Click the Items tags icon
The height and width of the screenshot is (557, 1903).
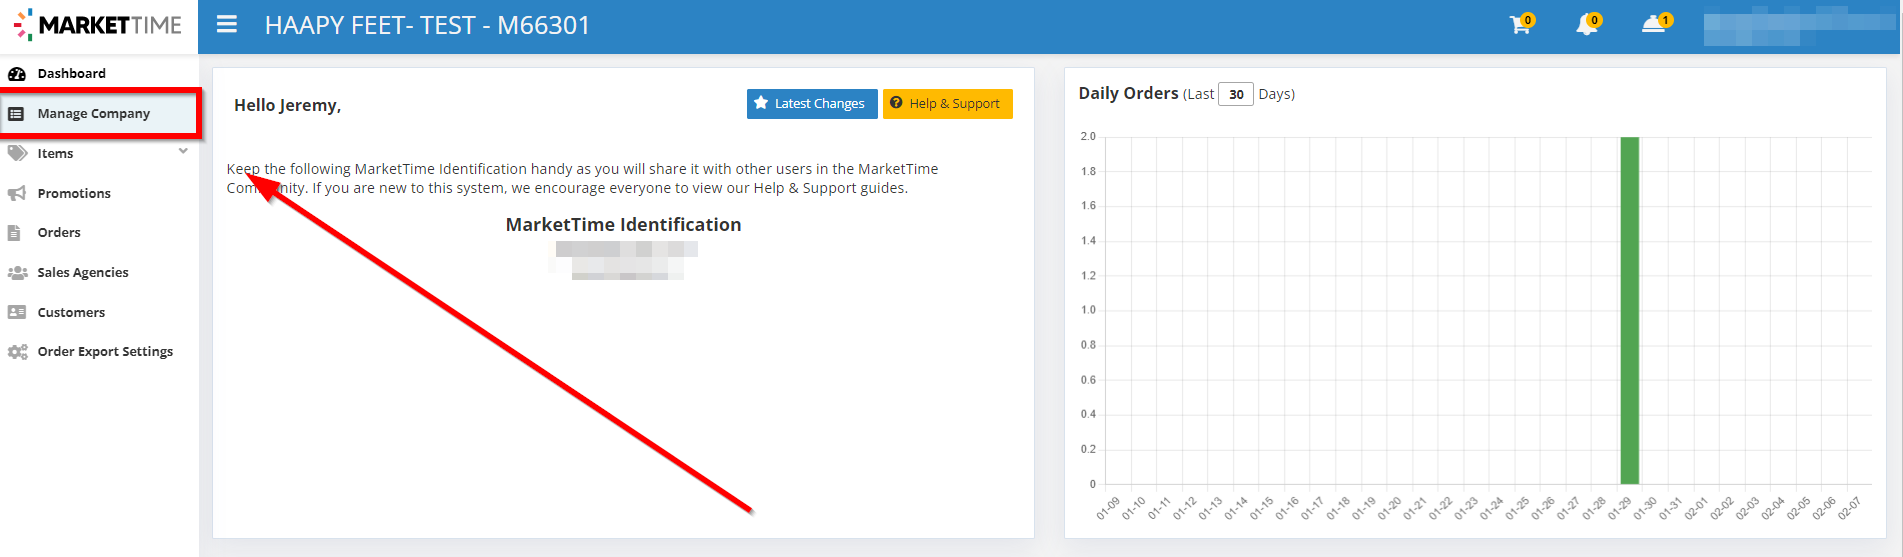click(x=17, y=153)
